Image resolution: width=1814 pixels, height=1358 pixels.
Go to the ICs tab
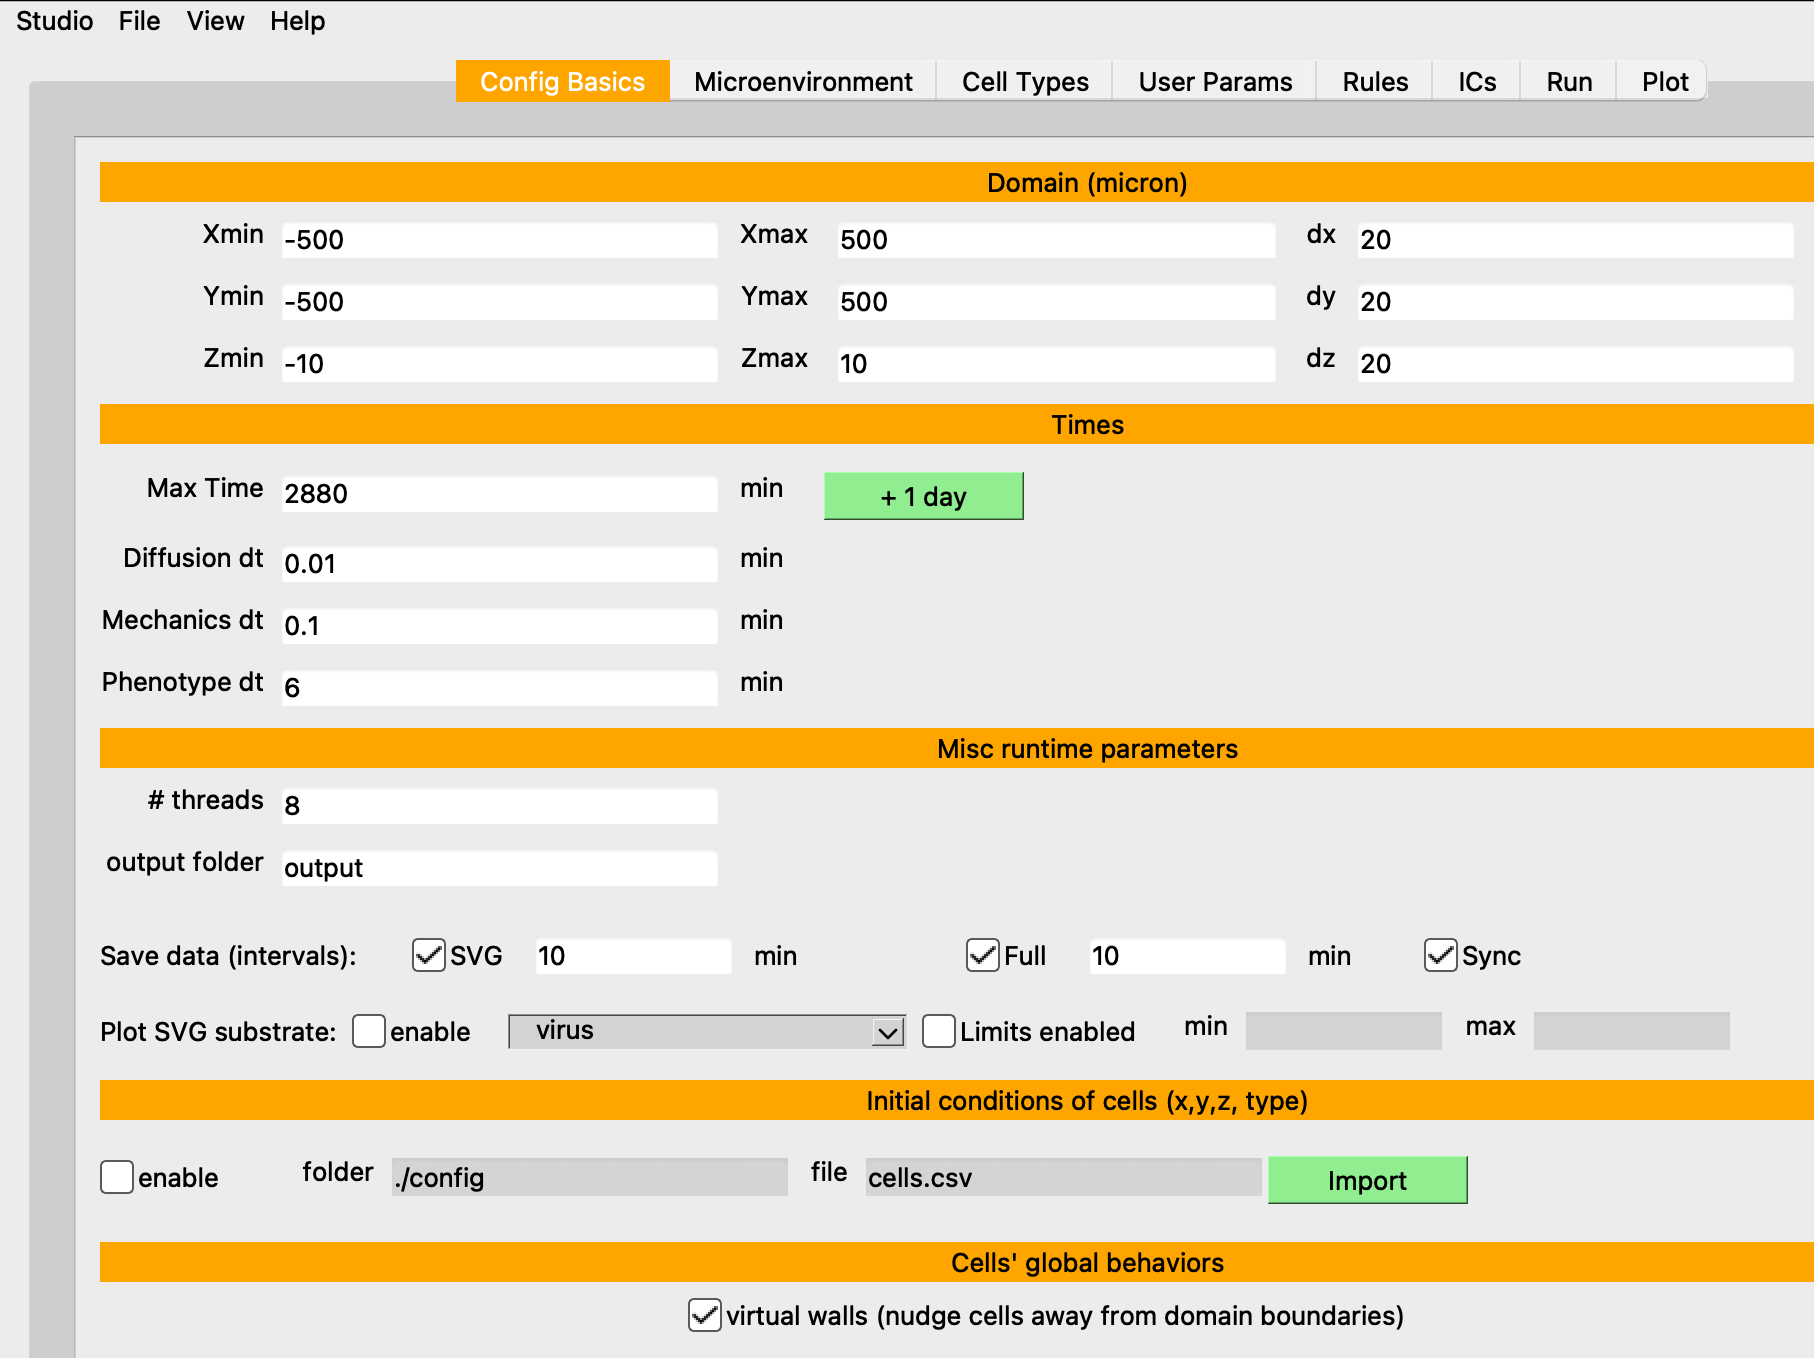point(1477,81)
